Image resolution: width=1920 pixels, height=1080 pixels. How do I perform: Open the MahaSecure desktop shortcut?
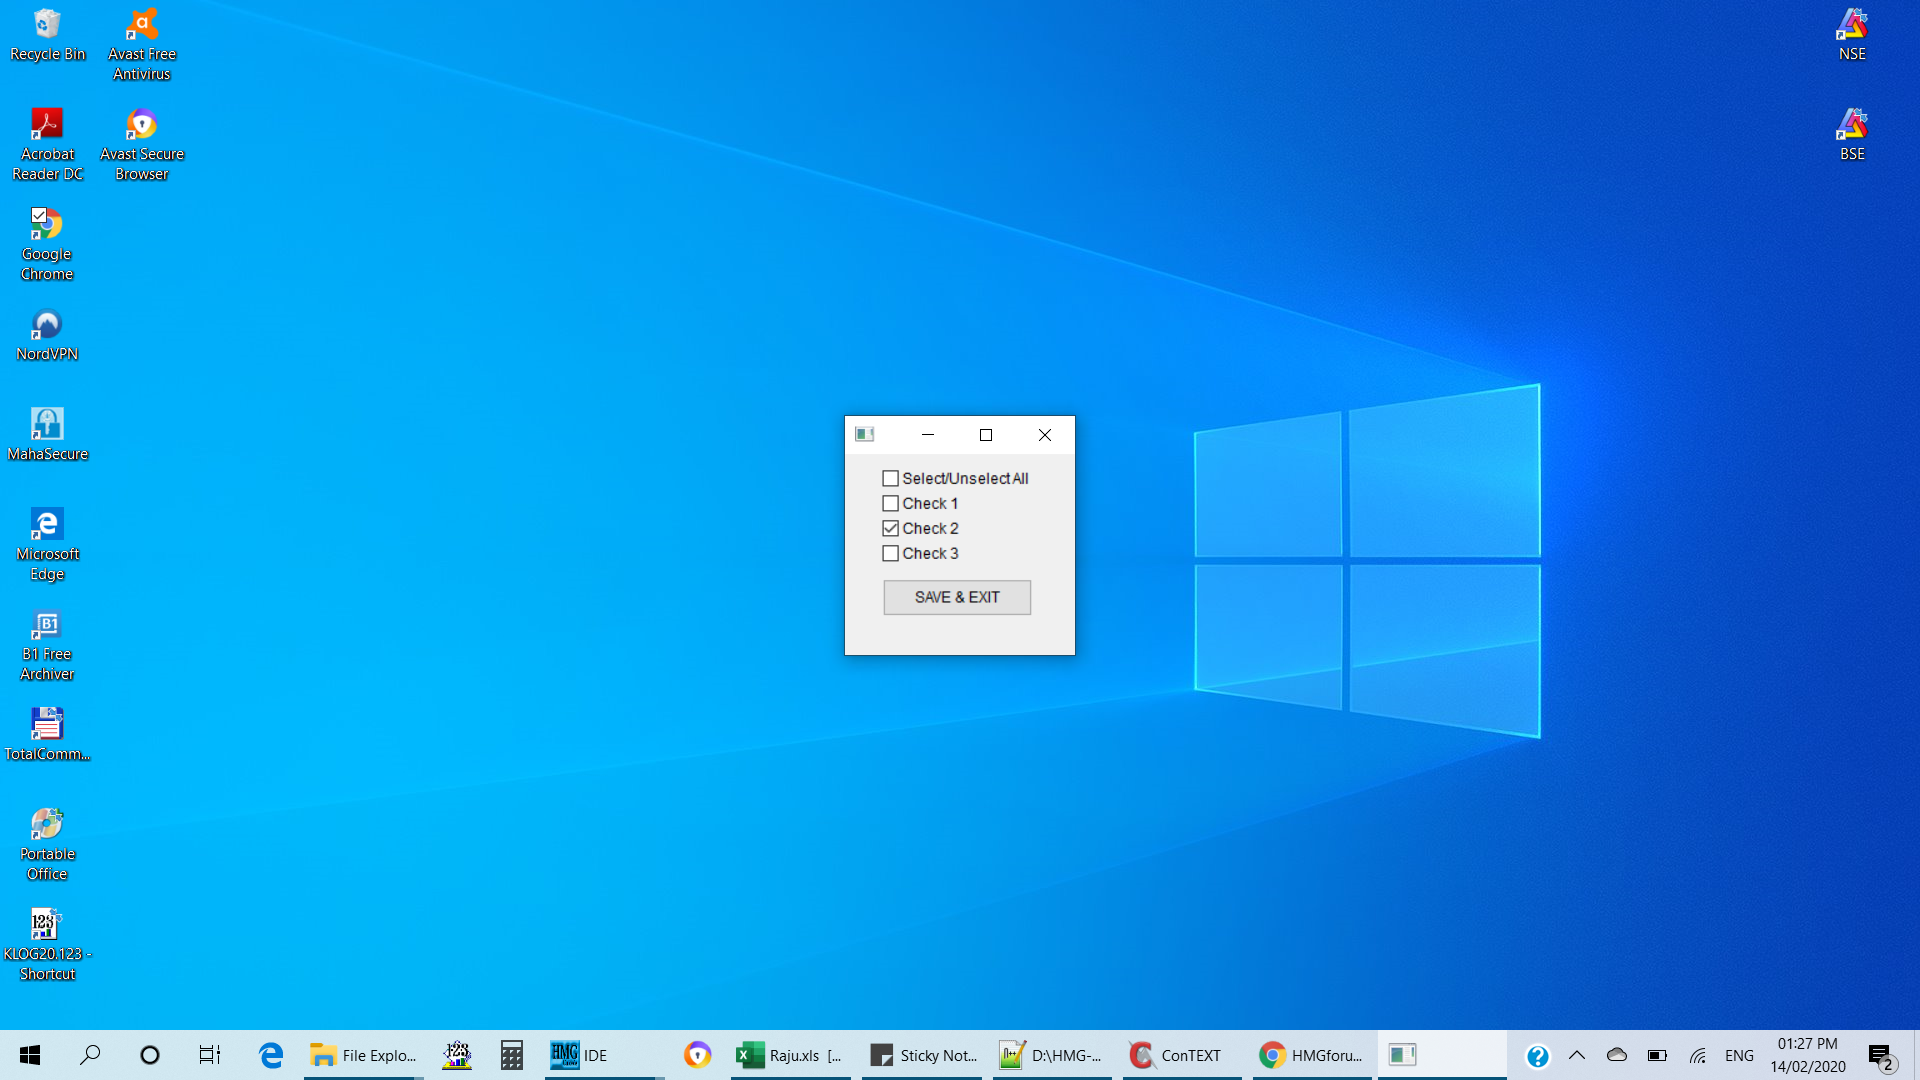pyautogui.click(x=47, y=435)
